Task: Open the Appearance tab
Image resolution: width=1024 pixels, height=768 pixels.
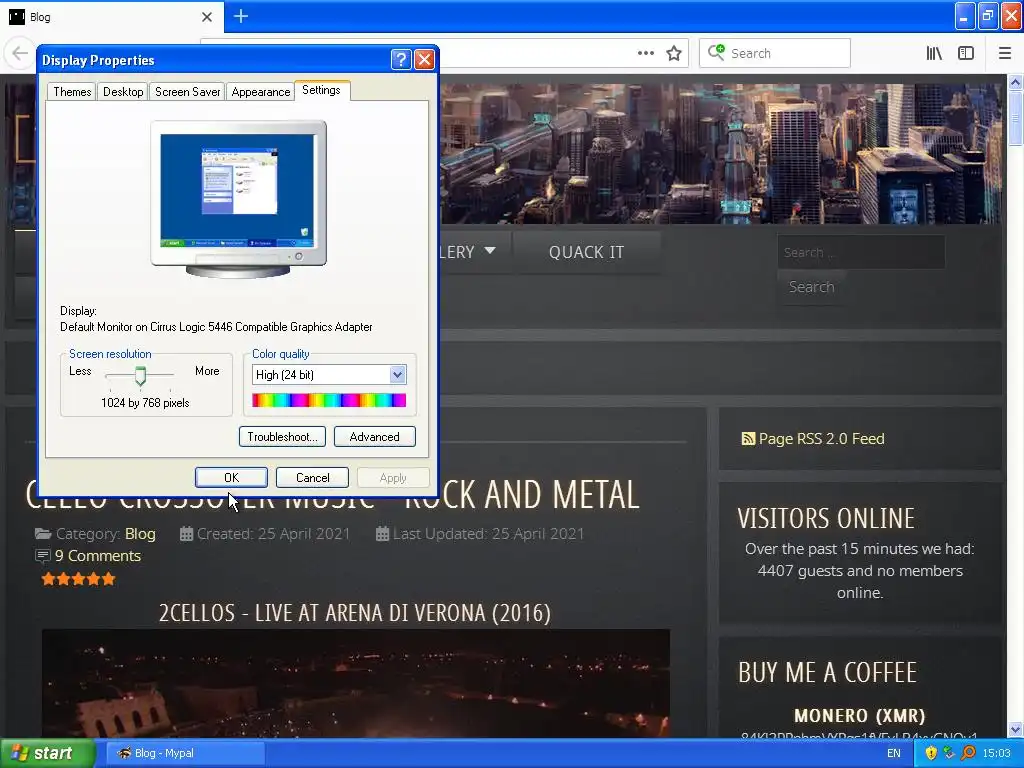Action: click(x=261, y=91)
